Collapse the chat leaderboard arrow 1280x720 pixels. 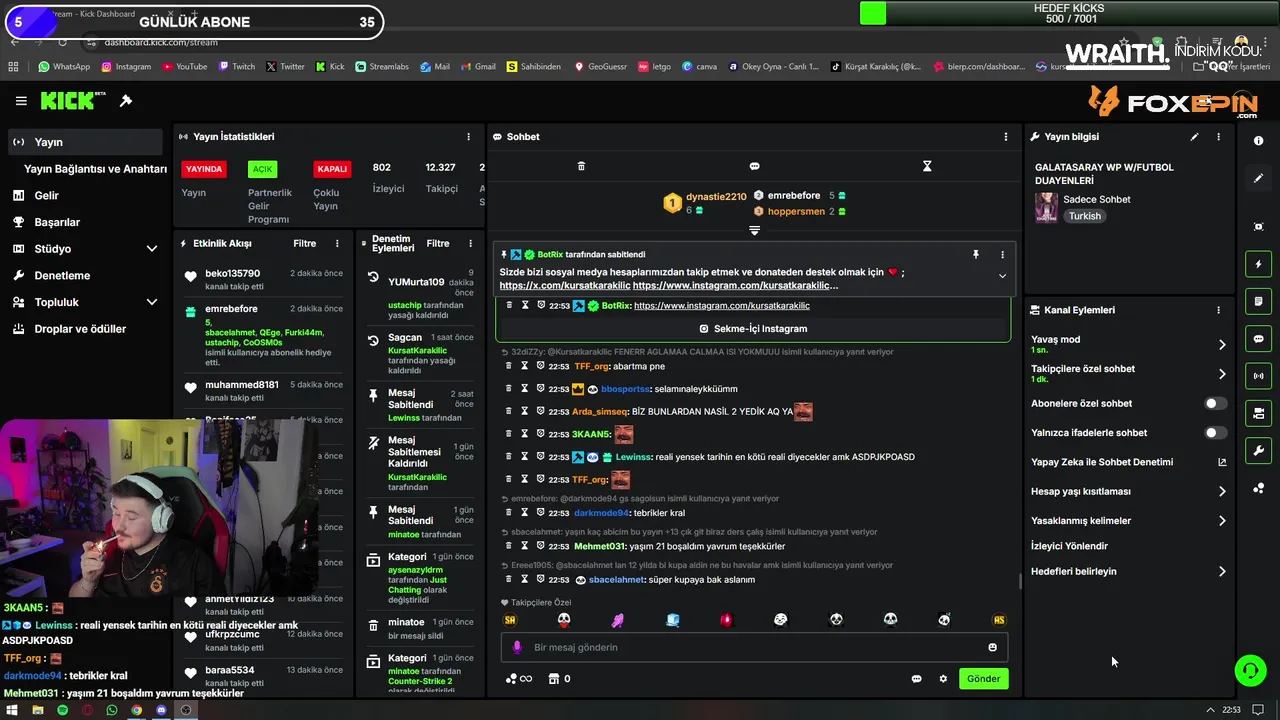(754, 231)
